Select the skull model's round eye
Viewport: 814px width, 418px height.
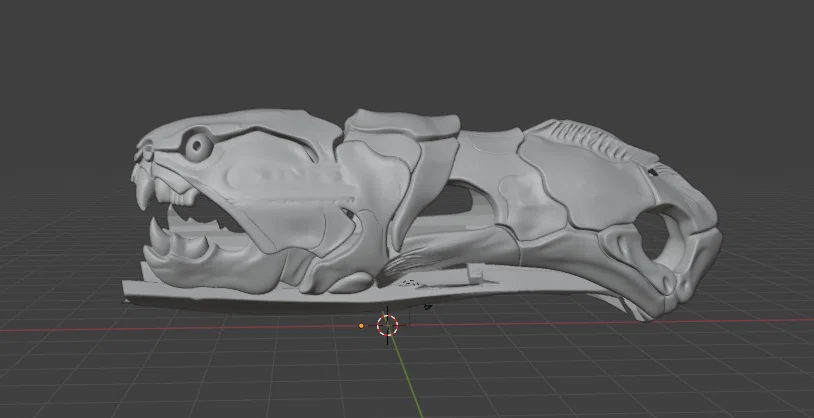[199, 146]
